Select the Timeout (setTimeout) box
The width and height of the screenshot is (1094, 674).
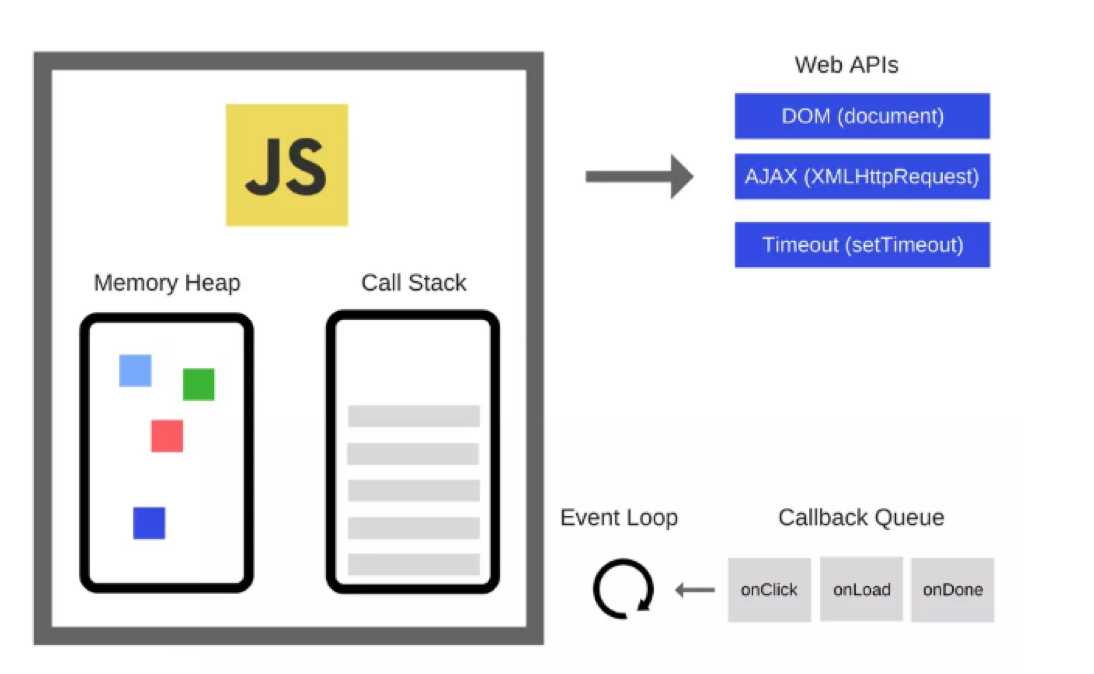click(x=862, y=245)
